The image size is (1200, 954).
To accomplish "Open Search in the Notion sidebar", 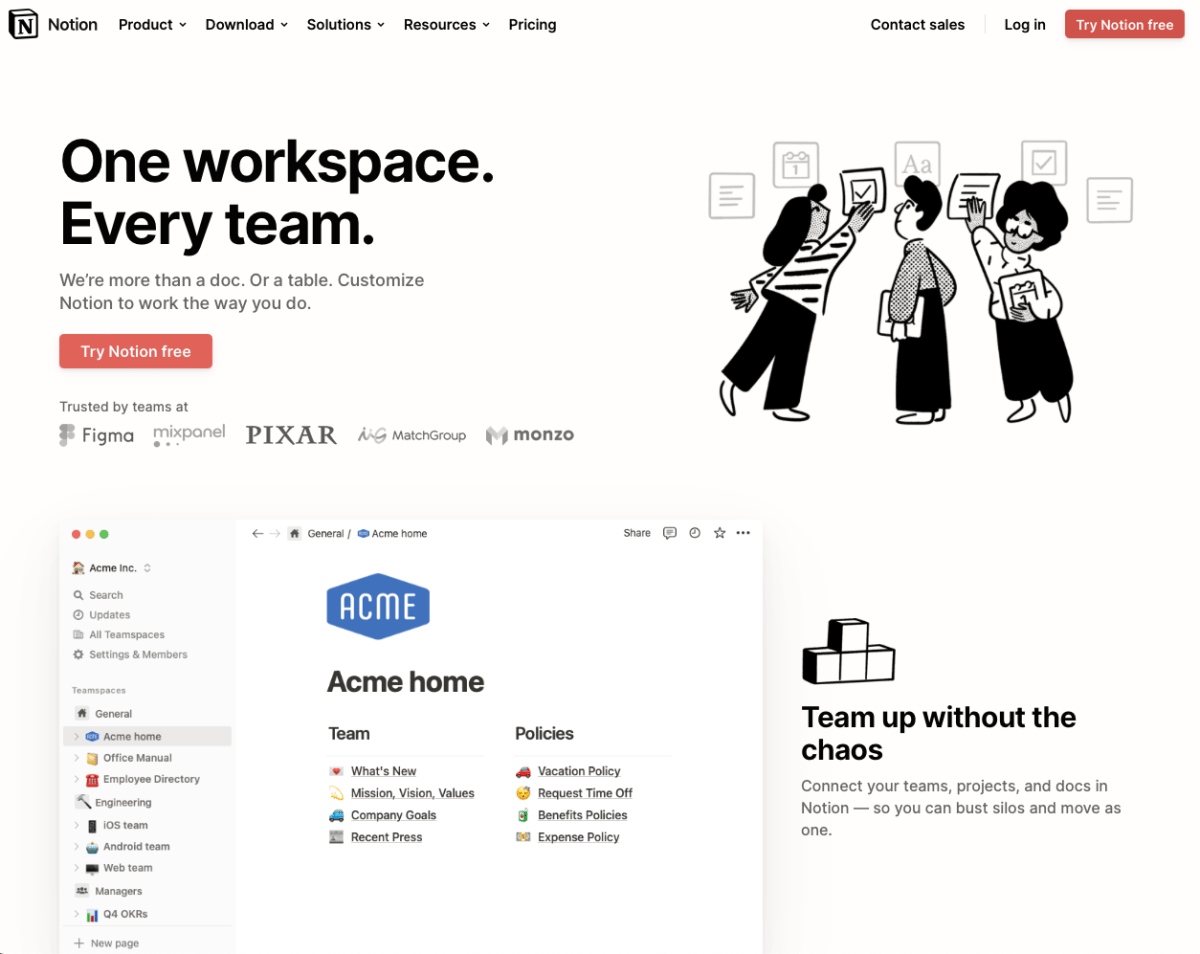I will [x=104, y=594].
